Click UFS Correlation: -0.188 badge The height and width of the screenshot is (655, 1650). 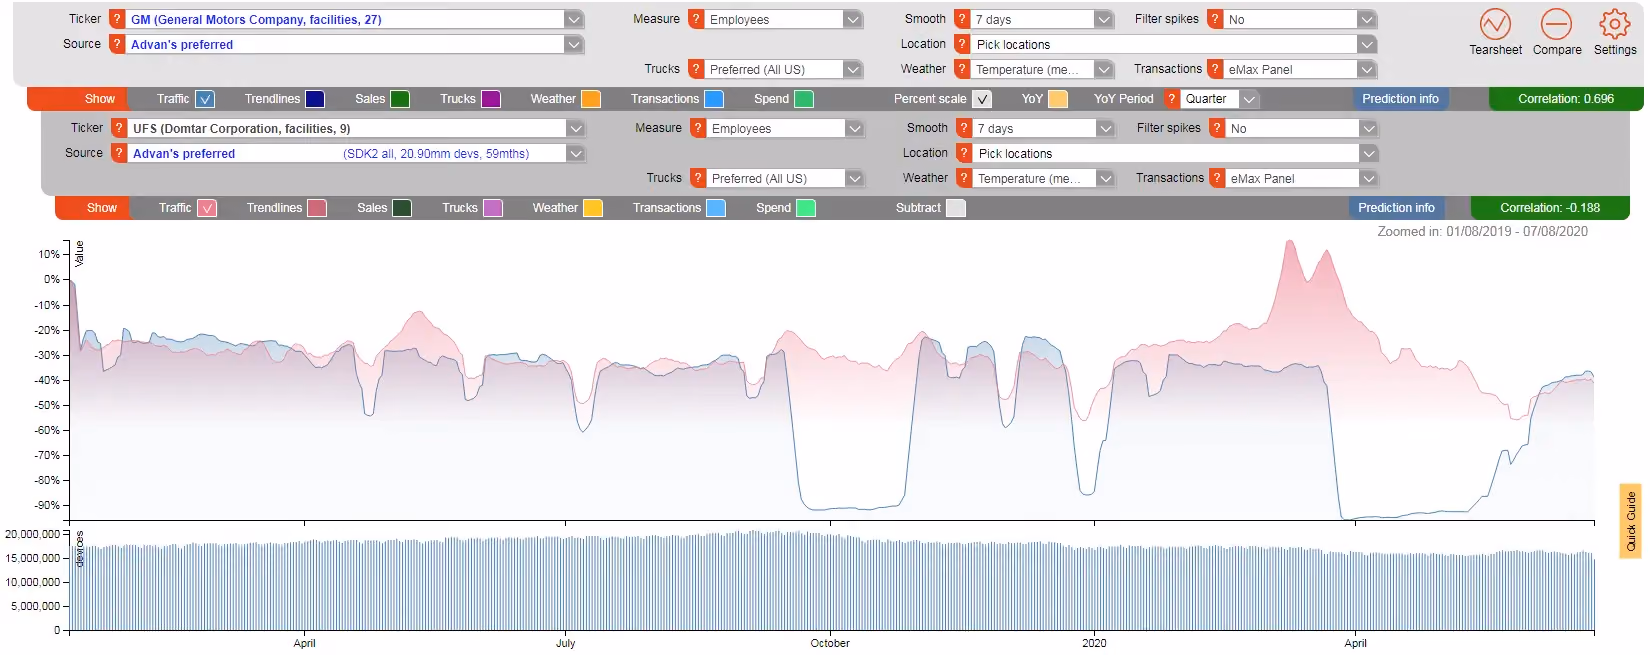(x=1550, y=208)
